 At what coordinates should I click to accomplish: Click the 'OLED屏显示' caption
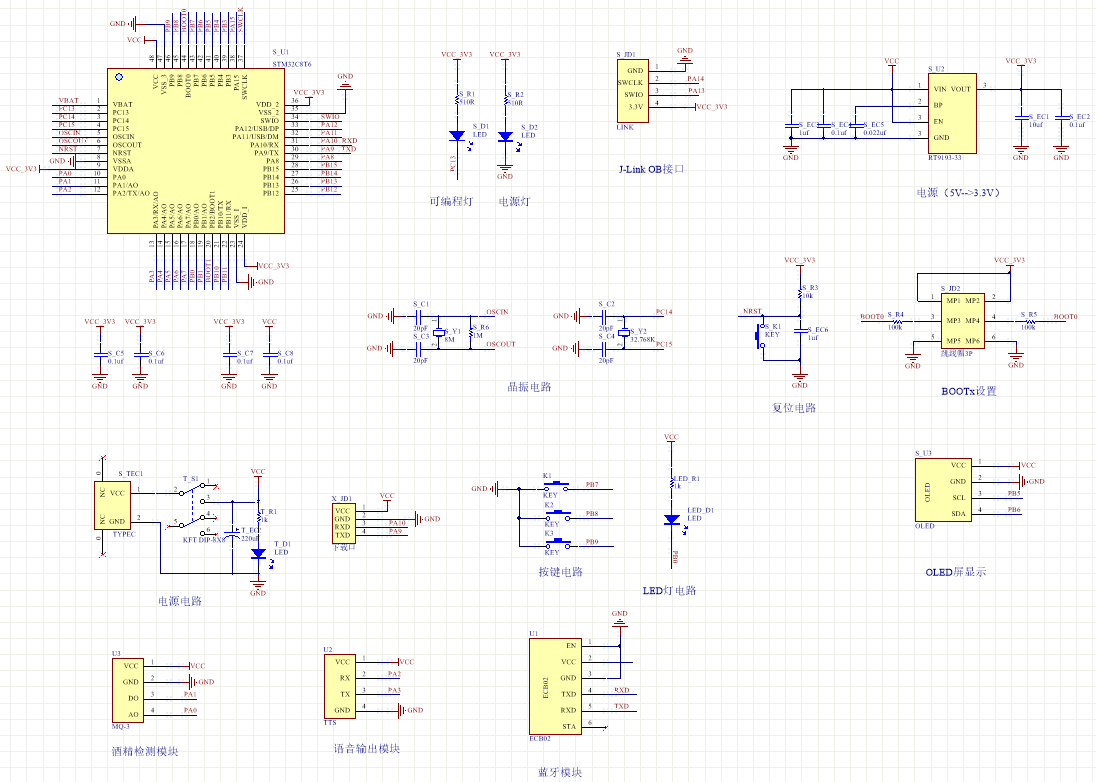pyautogui.click(x=956, y=572)
